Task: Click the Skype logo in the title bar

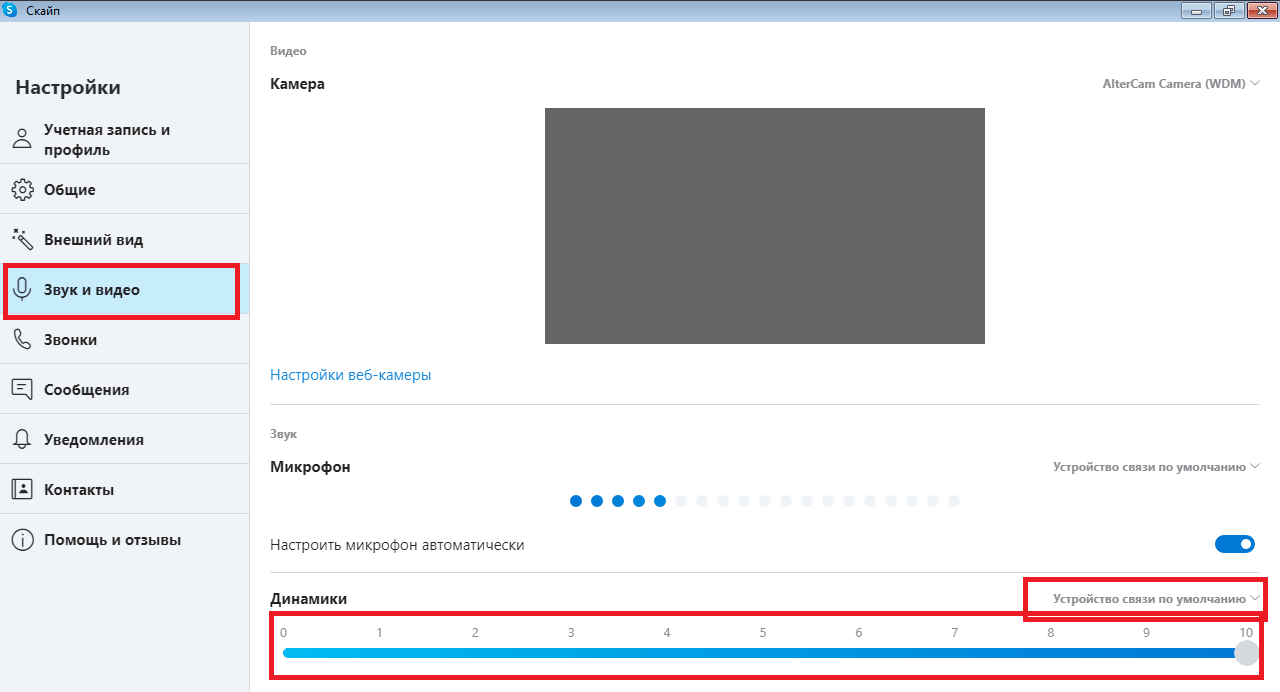Action: coord(11,10)
